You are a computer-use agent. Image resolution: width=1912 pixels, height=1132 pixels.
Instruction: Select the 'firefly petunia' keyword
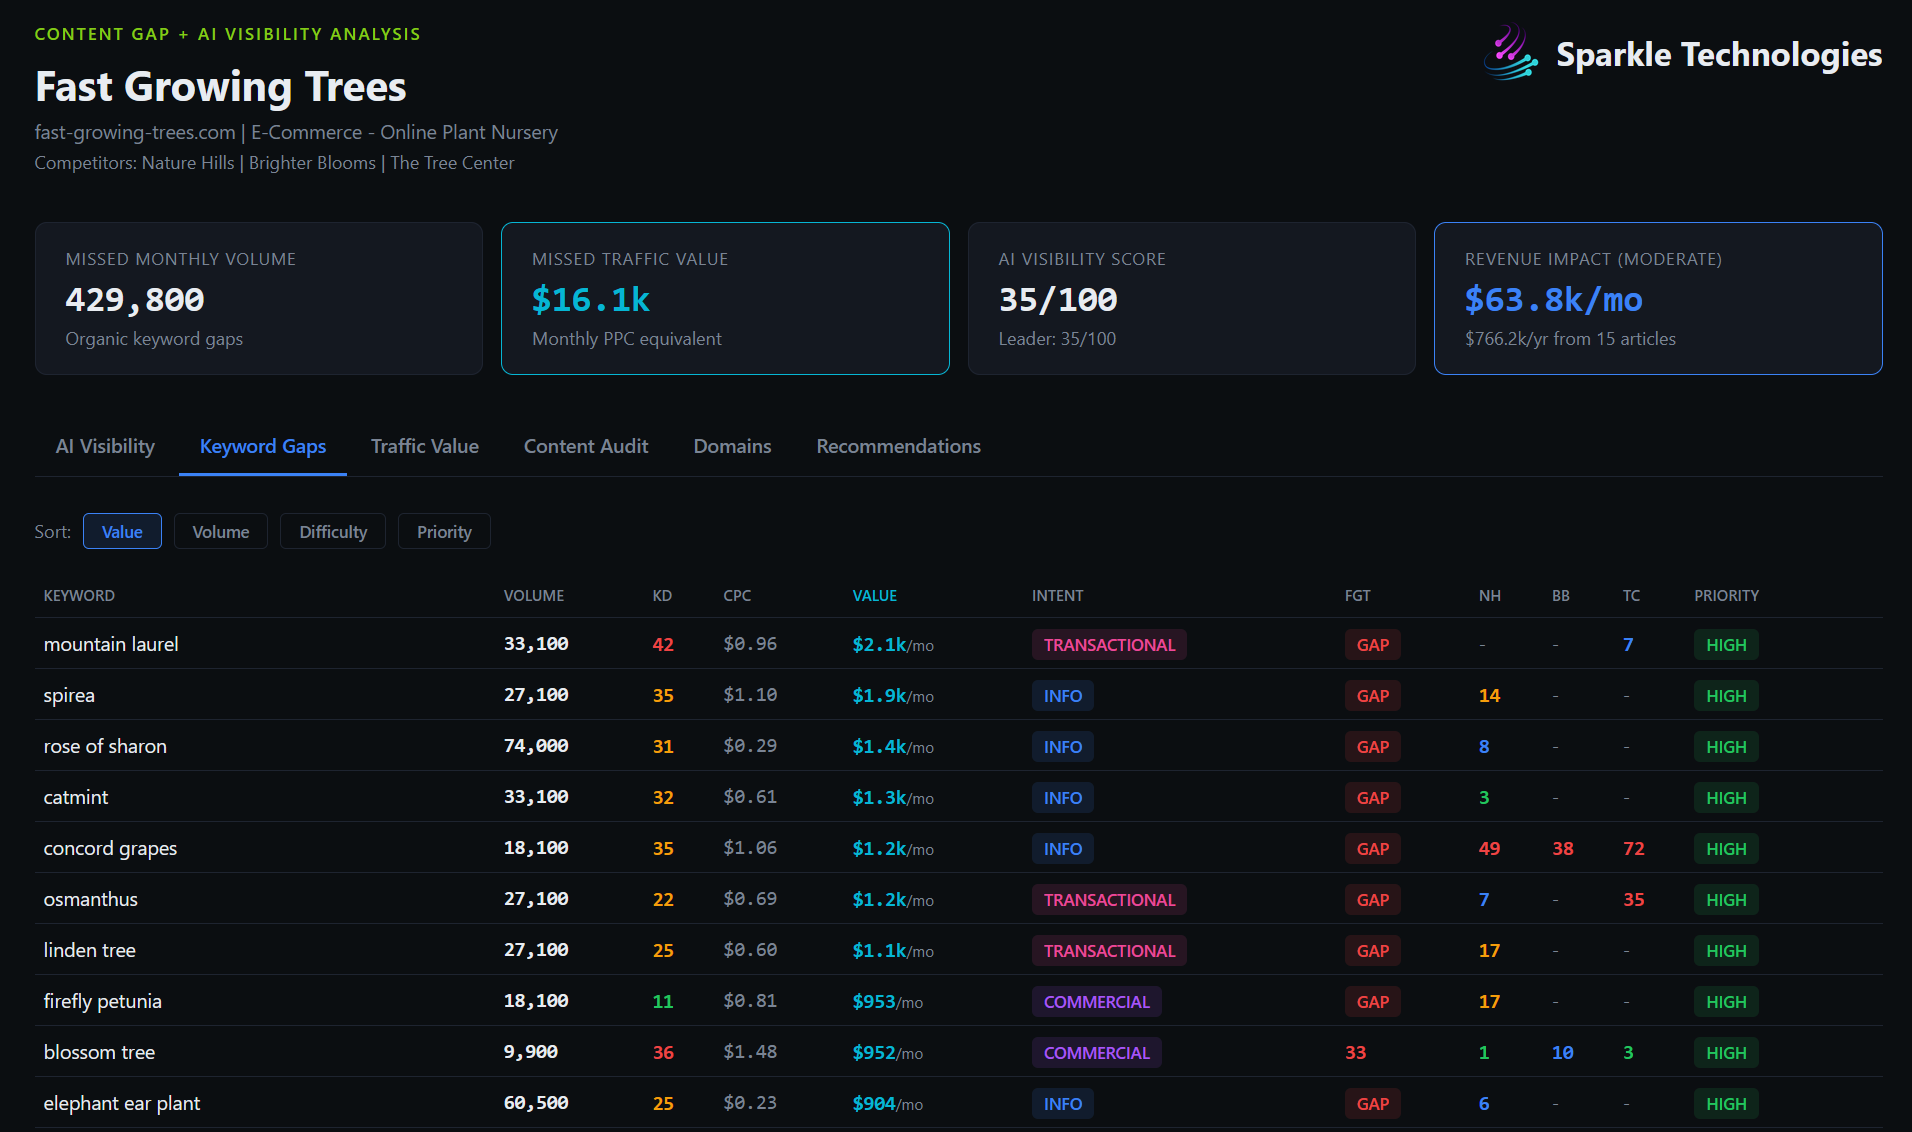102,1001
